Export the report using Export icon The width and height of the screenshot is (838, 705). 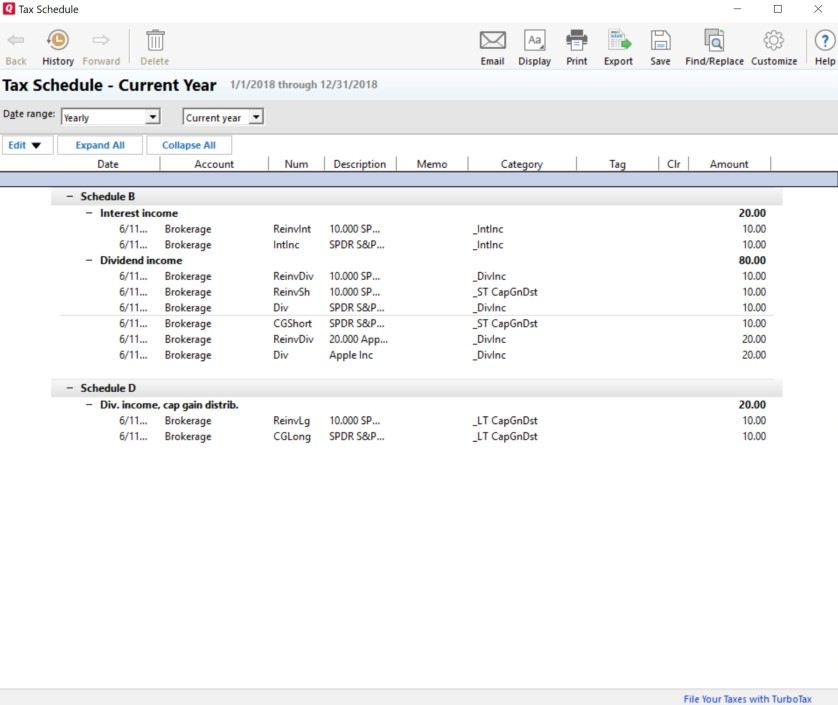[x=618, y=41]
